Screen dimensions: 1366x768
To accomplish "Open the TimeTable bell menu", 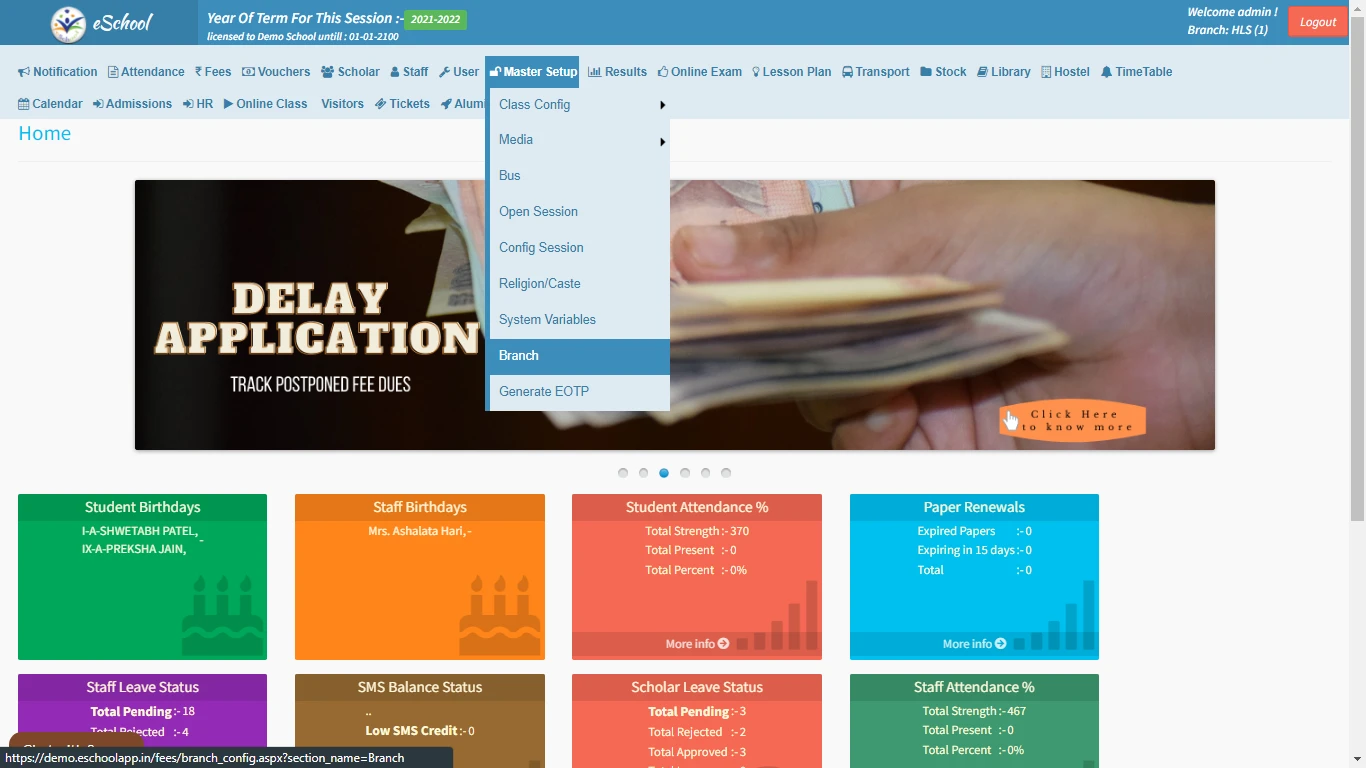I will click(1136, 72).
